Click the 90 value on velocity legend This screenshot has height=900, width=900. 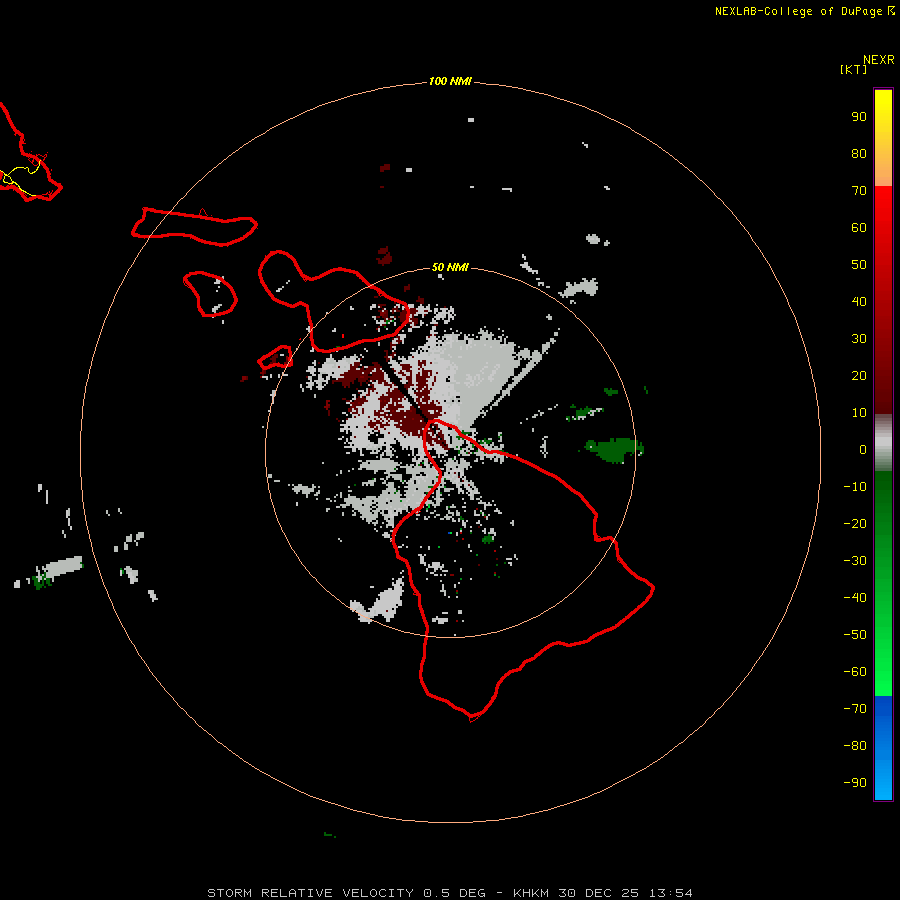tap(859, 117)
